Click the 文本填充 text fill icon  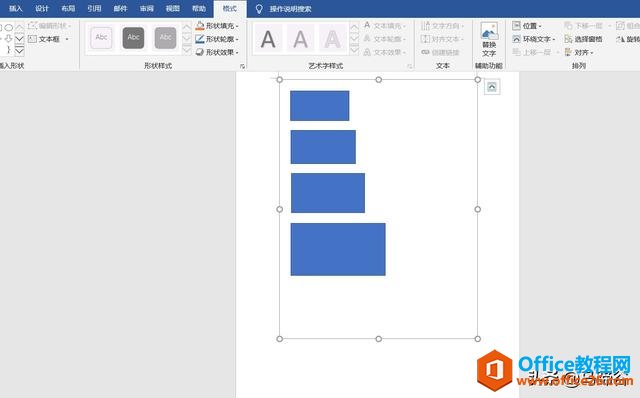367,26
